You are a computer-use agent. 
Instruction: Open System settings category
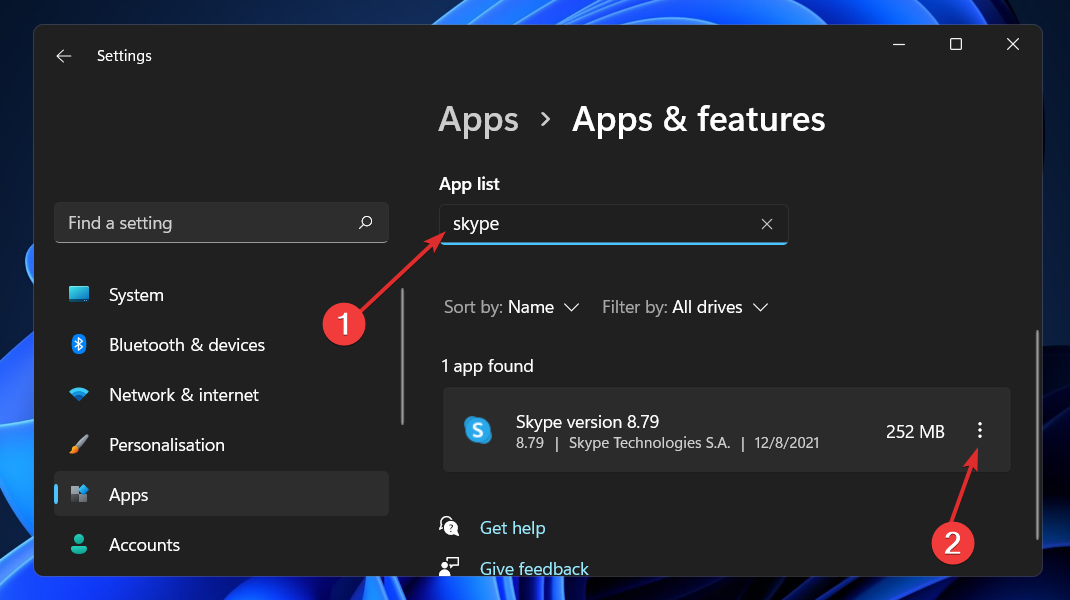221,295
